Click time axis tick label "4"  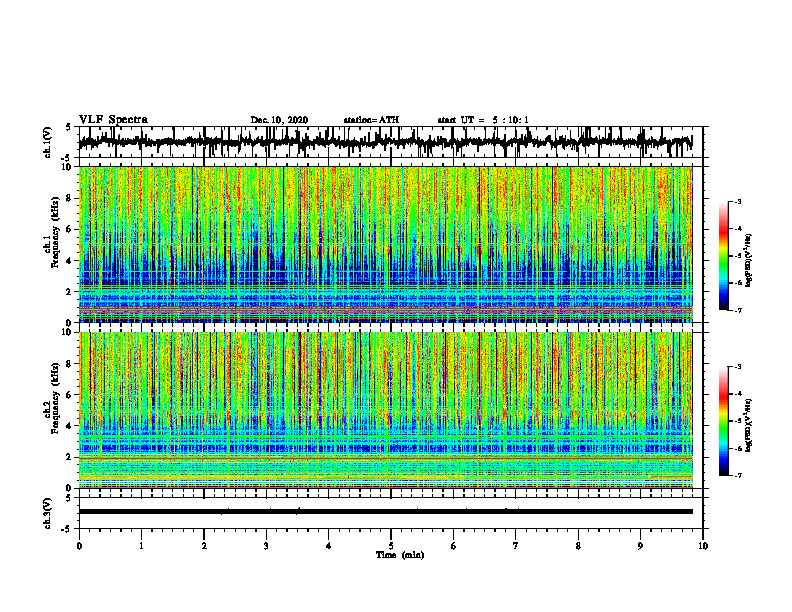click(x=329, y=546)
